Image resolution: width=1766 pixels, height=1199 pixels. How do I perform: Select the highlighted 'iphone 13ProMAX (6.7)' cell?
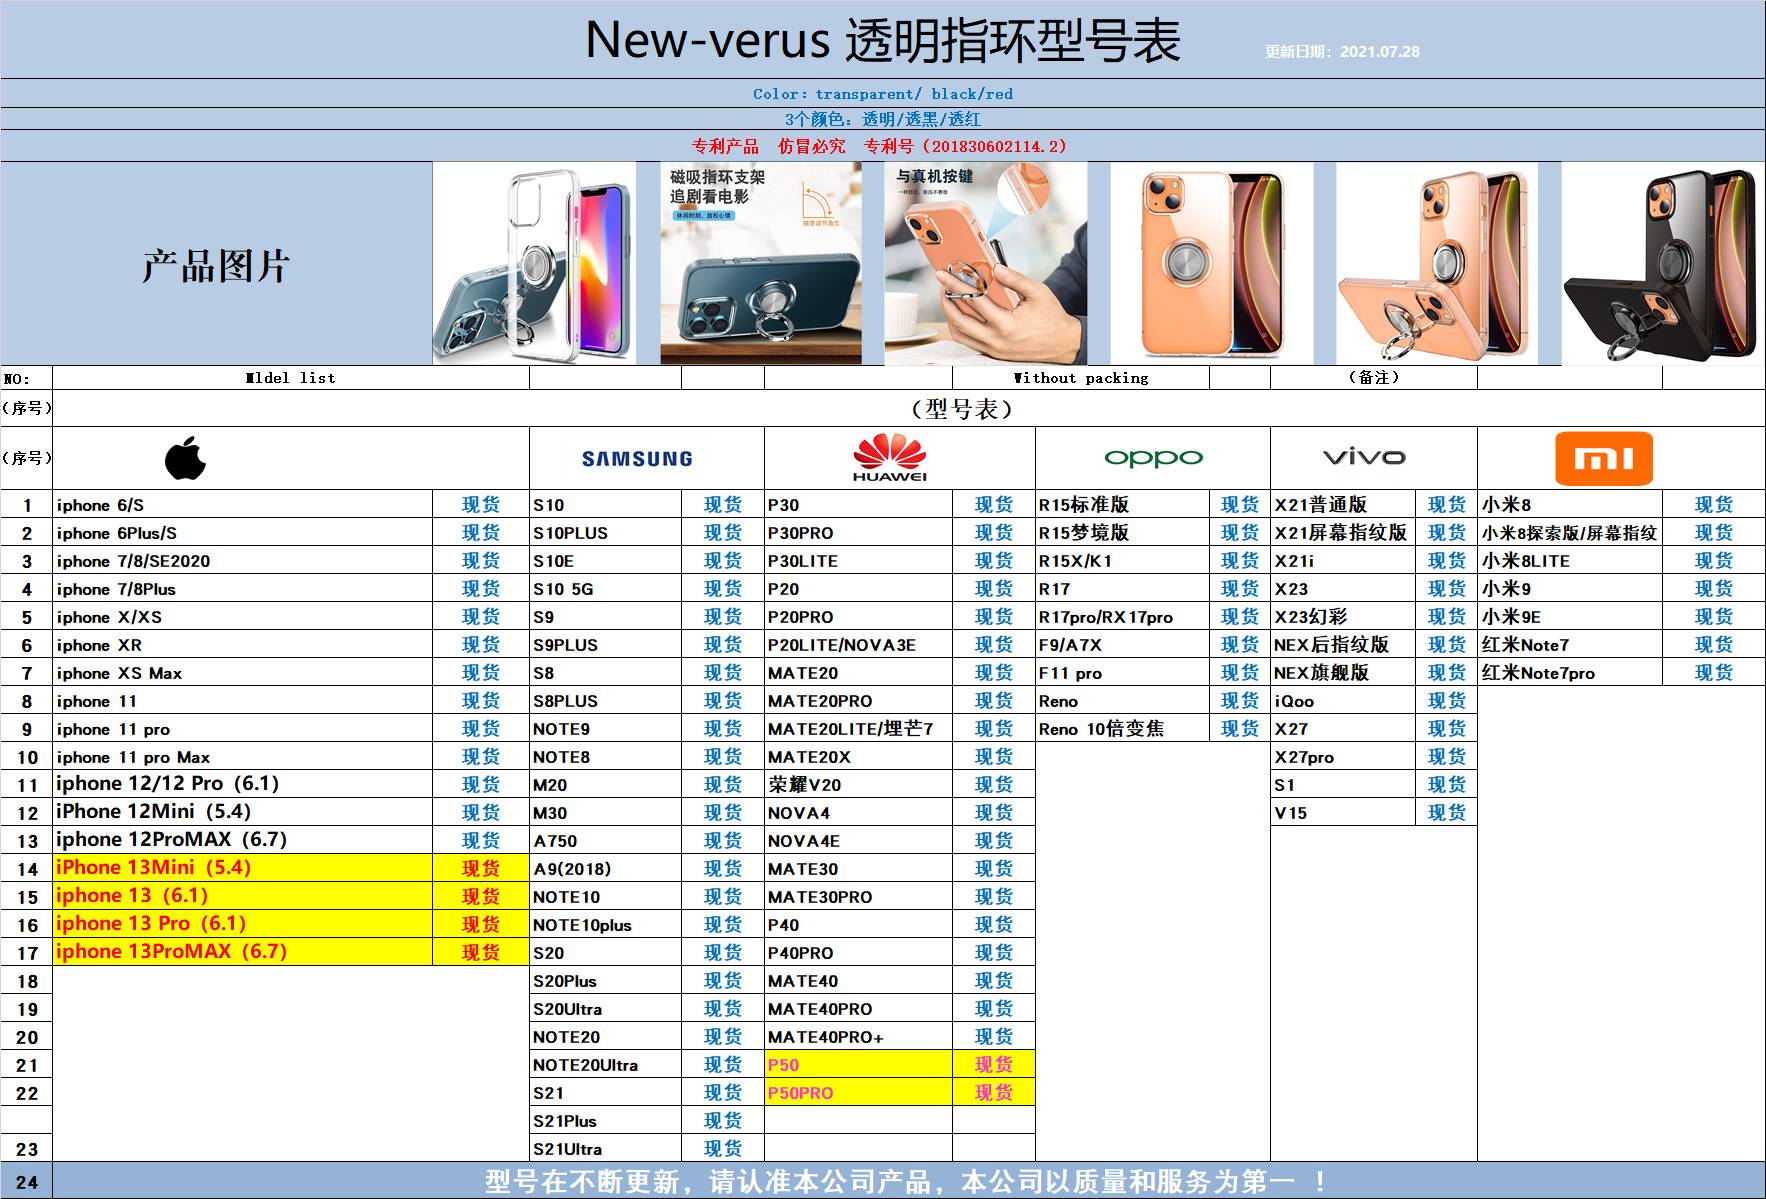pyautogui.click(x=242, y=952)
